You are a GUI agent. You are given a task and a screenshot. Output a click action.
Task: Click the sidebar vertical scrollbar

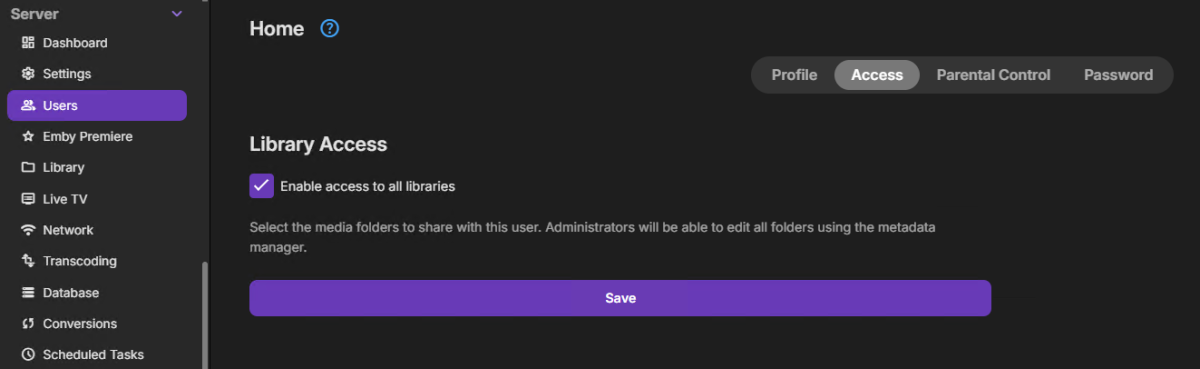(205, 315)
